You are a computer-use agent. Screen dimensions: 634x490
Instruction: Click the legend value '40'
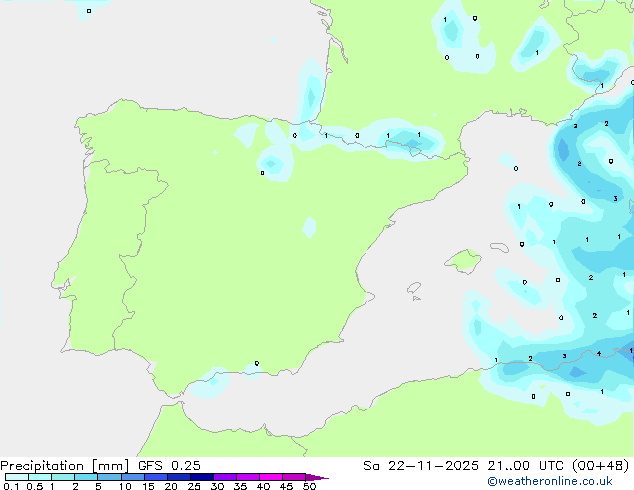tap(263, 486)
